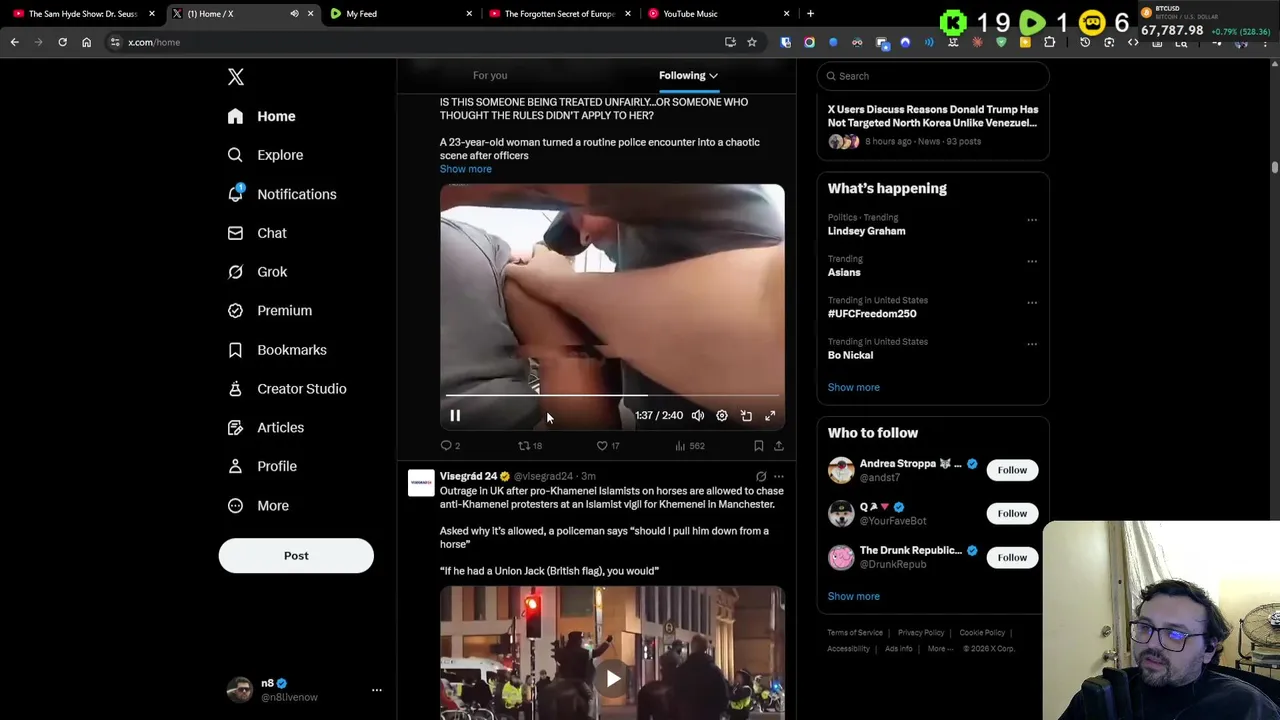Mute the X tab audio icon
Viewport: 1280px width, 720px height.
click(294, 14)
